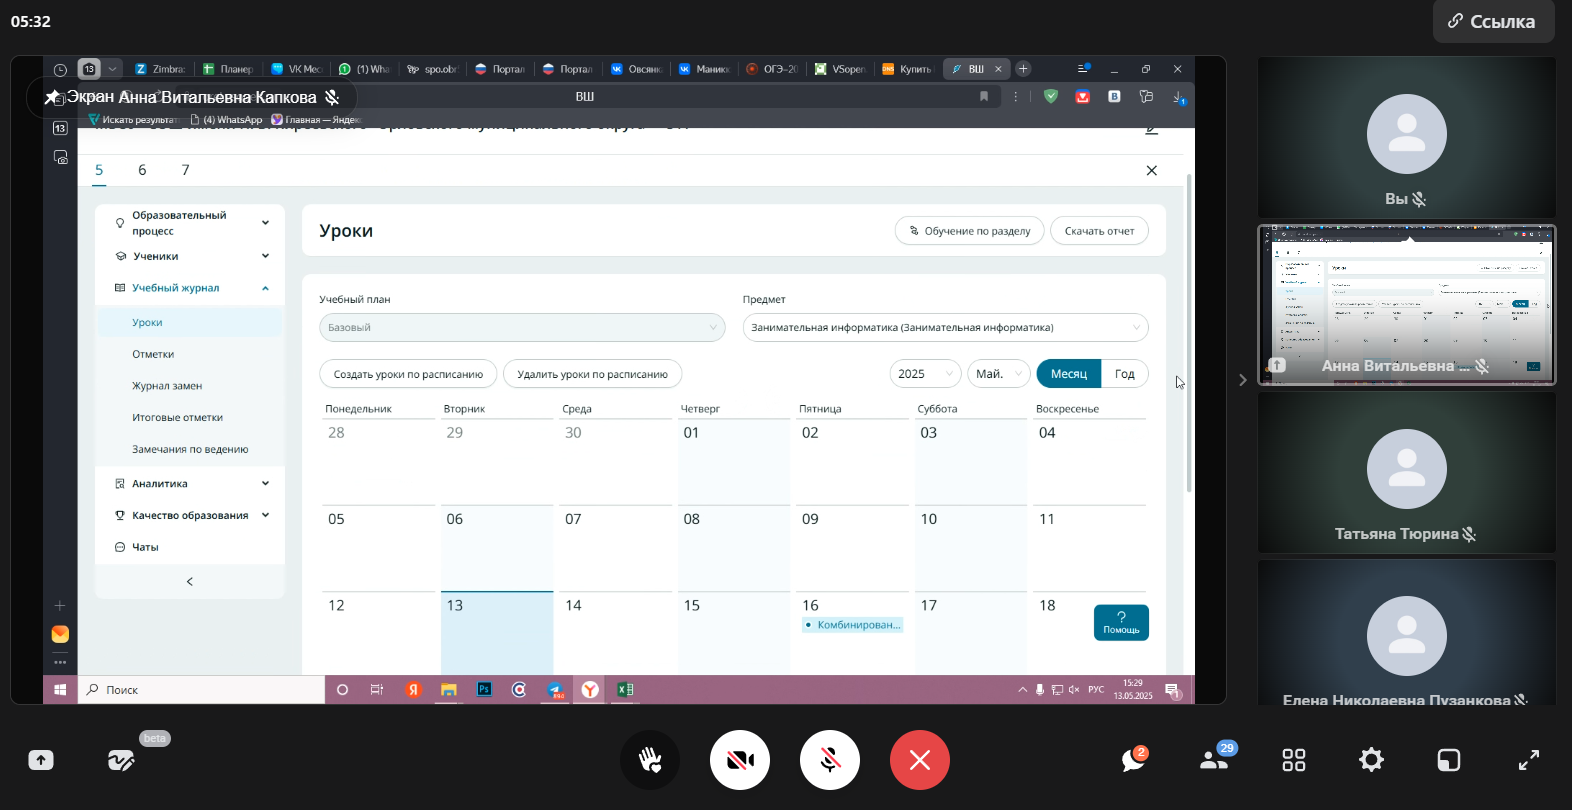1572x810 pixels.
Task: Show the participants list
Action: coord(1214,760)
